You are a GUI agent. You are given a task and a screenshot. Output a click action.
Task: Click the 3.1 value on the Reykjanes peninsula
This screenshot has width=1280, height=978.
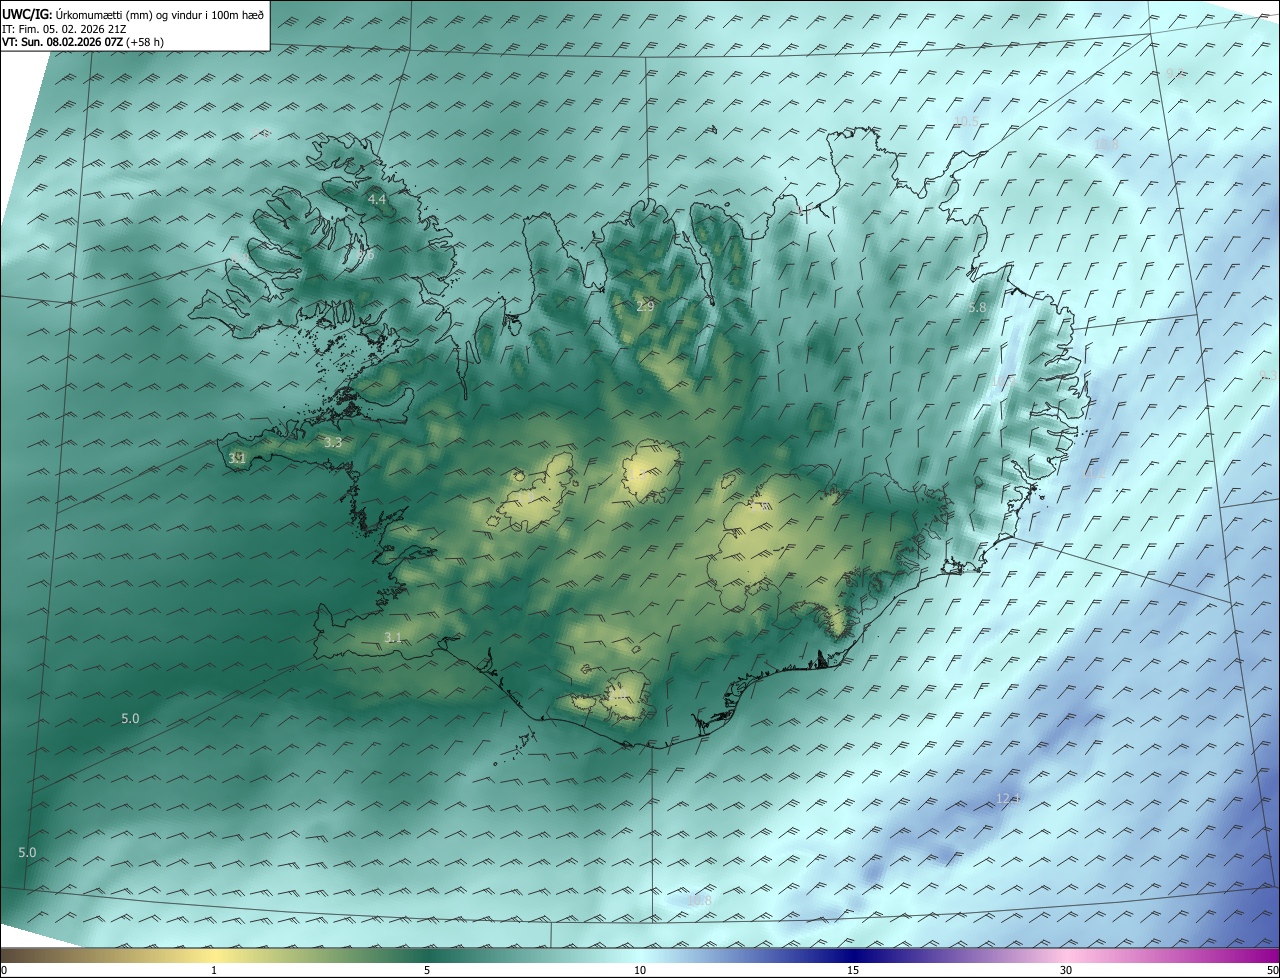tap(393, 637)
